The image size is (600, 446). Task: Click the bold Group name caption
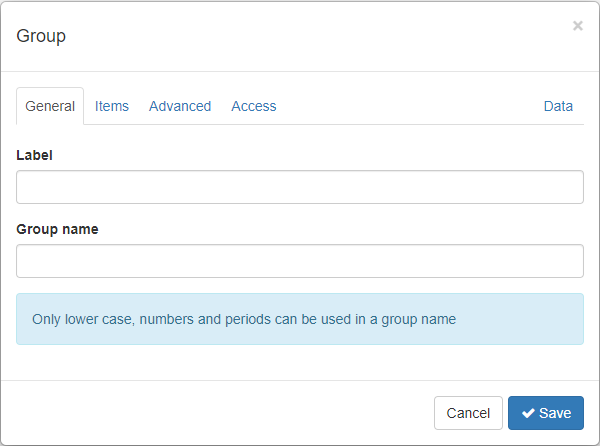coord(57,229)
